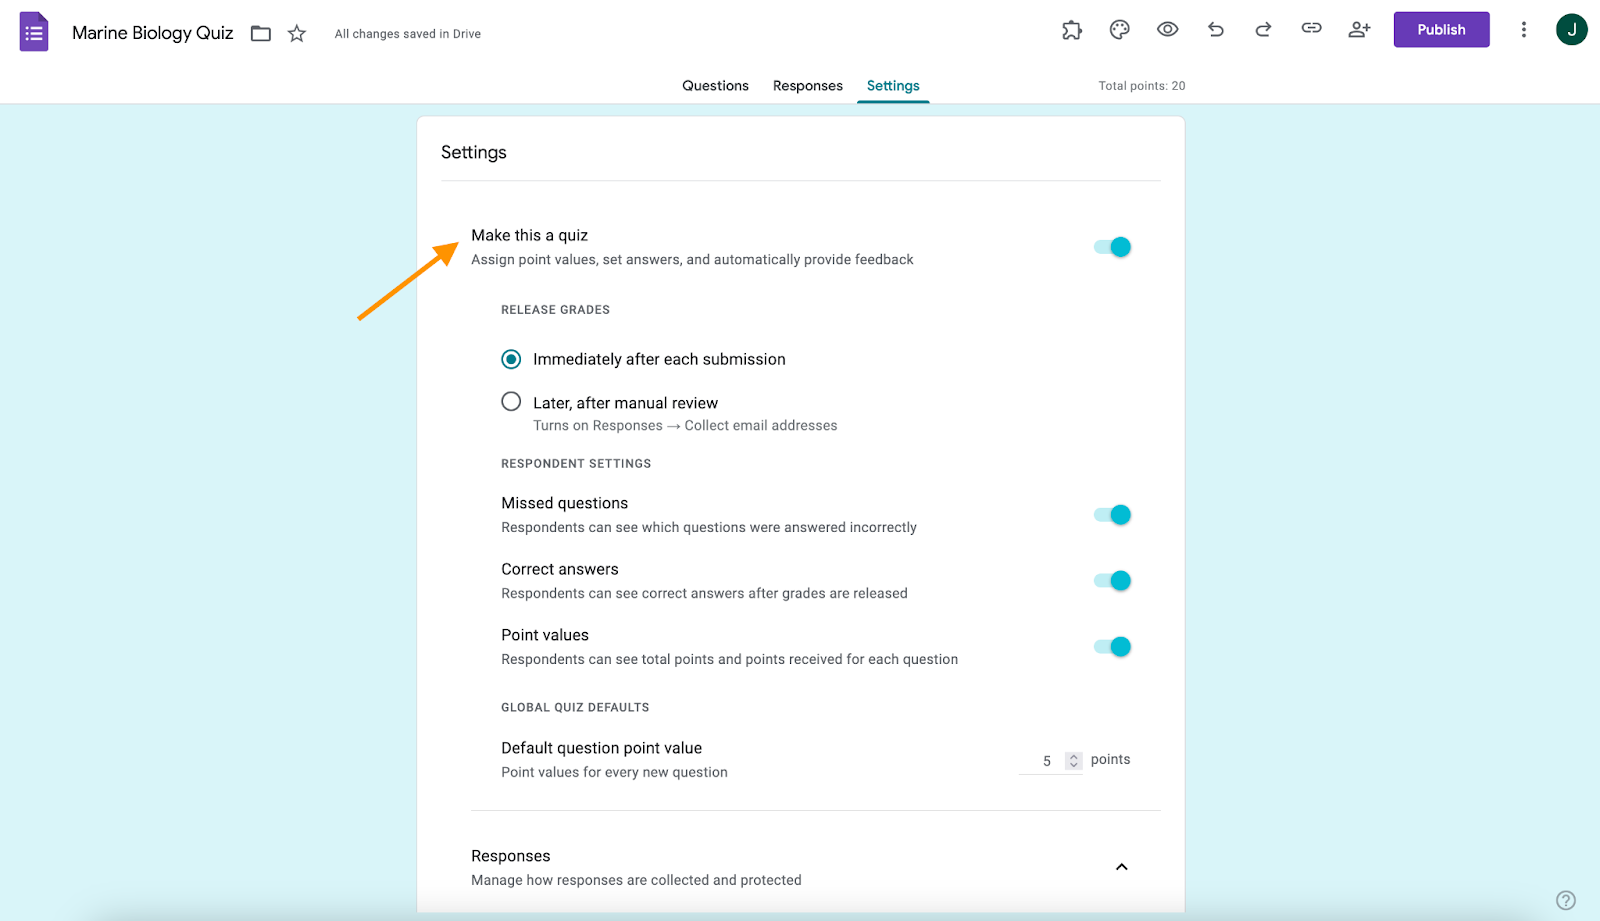
Task: Preview the form with the eye icon
Action: pos(1167,30)
